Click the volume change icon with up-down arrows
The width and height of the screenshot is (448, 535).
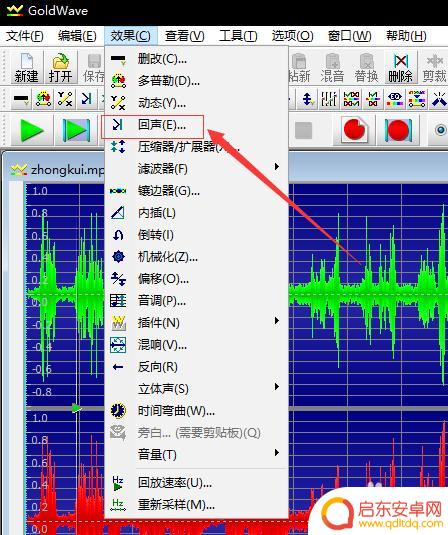click(307, 99)
